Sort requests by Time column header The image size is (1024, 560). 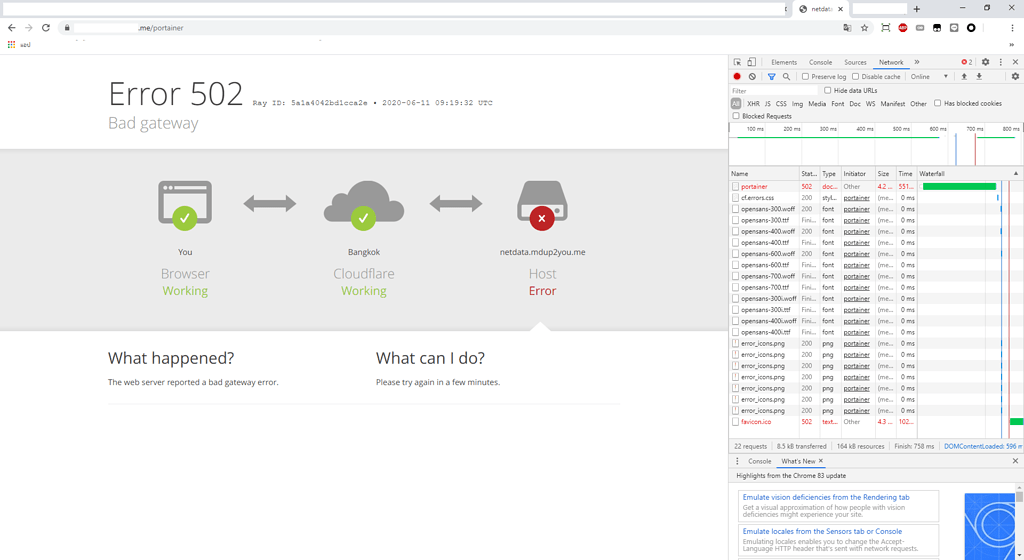[906, 174]
